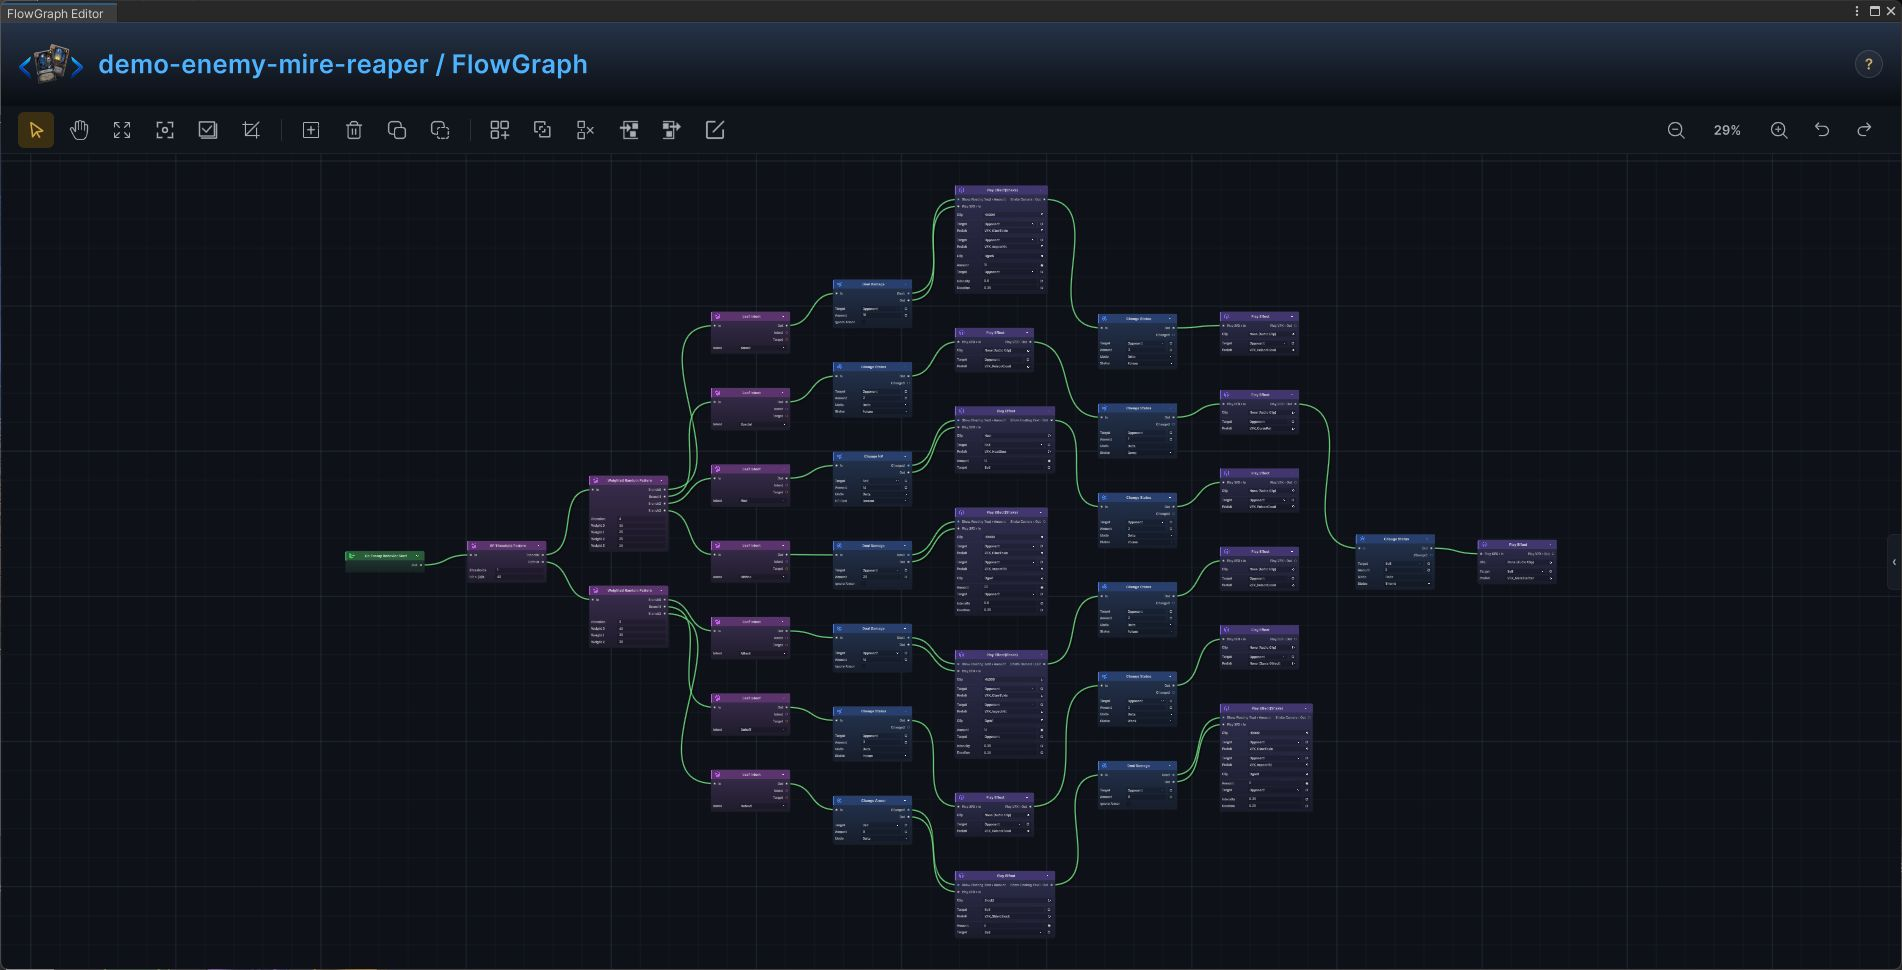Open the kebab menu at window top-right
This screenshot has width=1902, height=970.
point(1858,11)
